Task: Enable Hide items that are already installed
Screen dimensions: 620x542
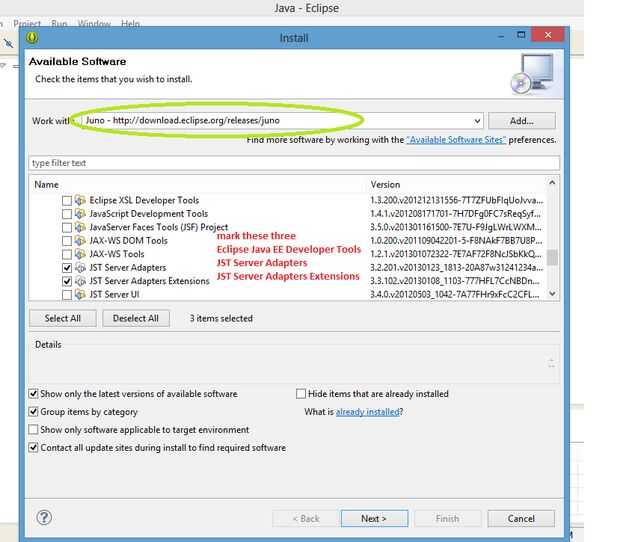Action: click(x=301, y=394)
